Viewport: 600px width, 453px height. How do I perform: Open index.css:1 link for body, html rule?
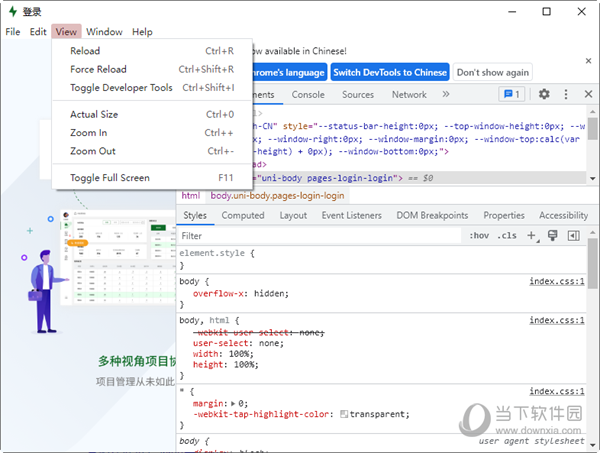point(557,320)
